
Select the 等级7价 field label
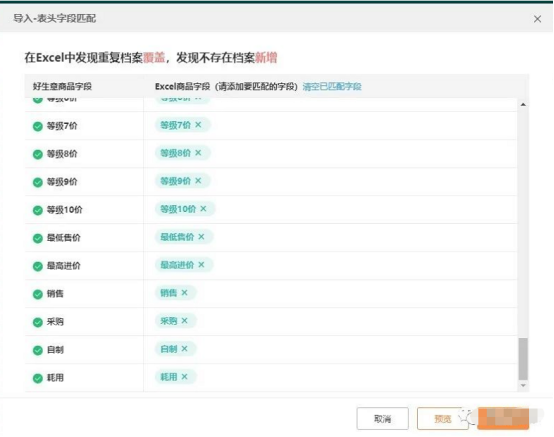click(x=62, y=126)
